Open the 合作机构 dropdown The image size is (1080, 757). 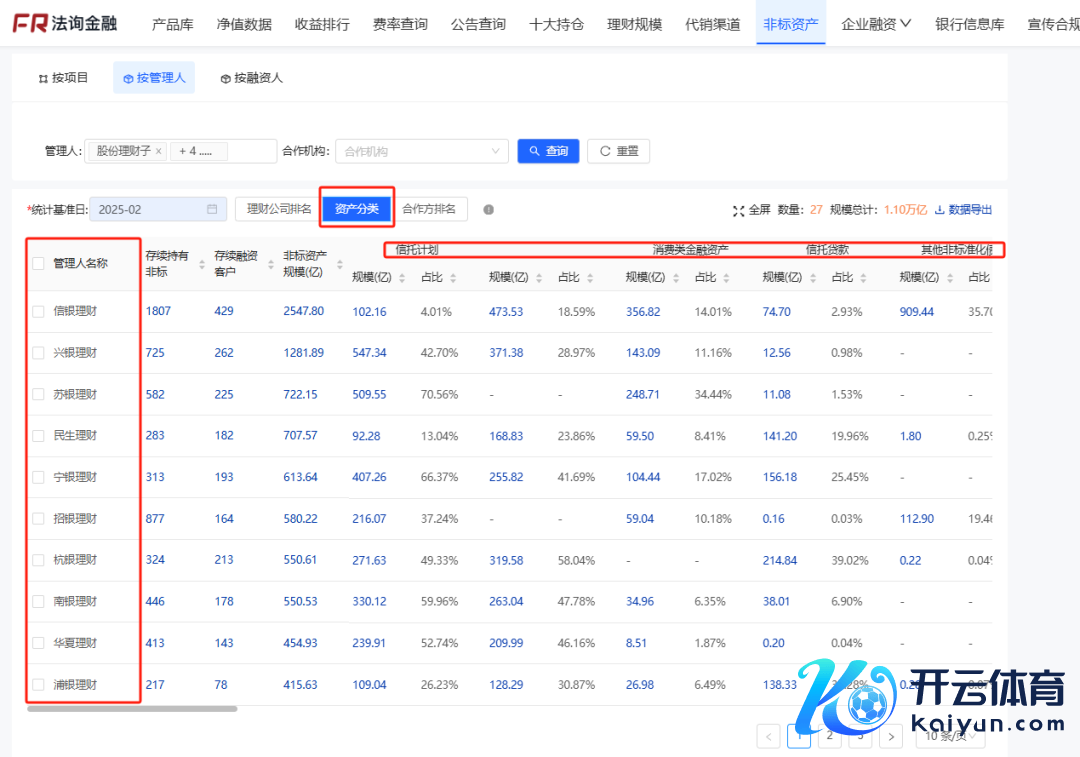421,151
